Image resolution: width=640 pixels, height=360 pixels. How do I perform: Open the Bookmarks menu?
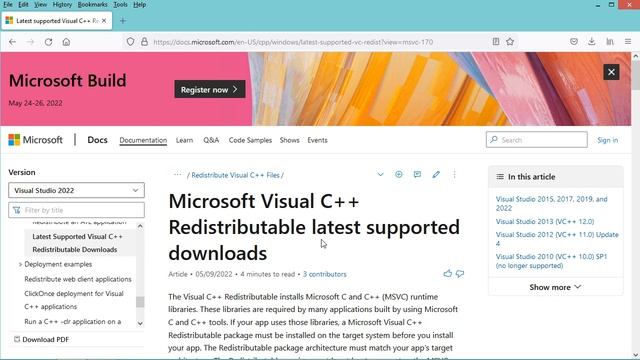pos(92,4)
